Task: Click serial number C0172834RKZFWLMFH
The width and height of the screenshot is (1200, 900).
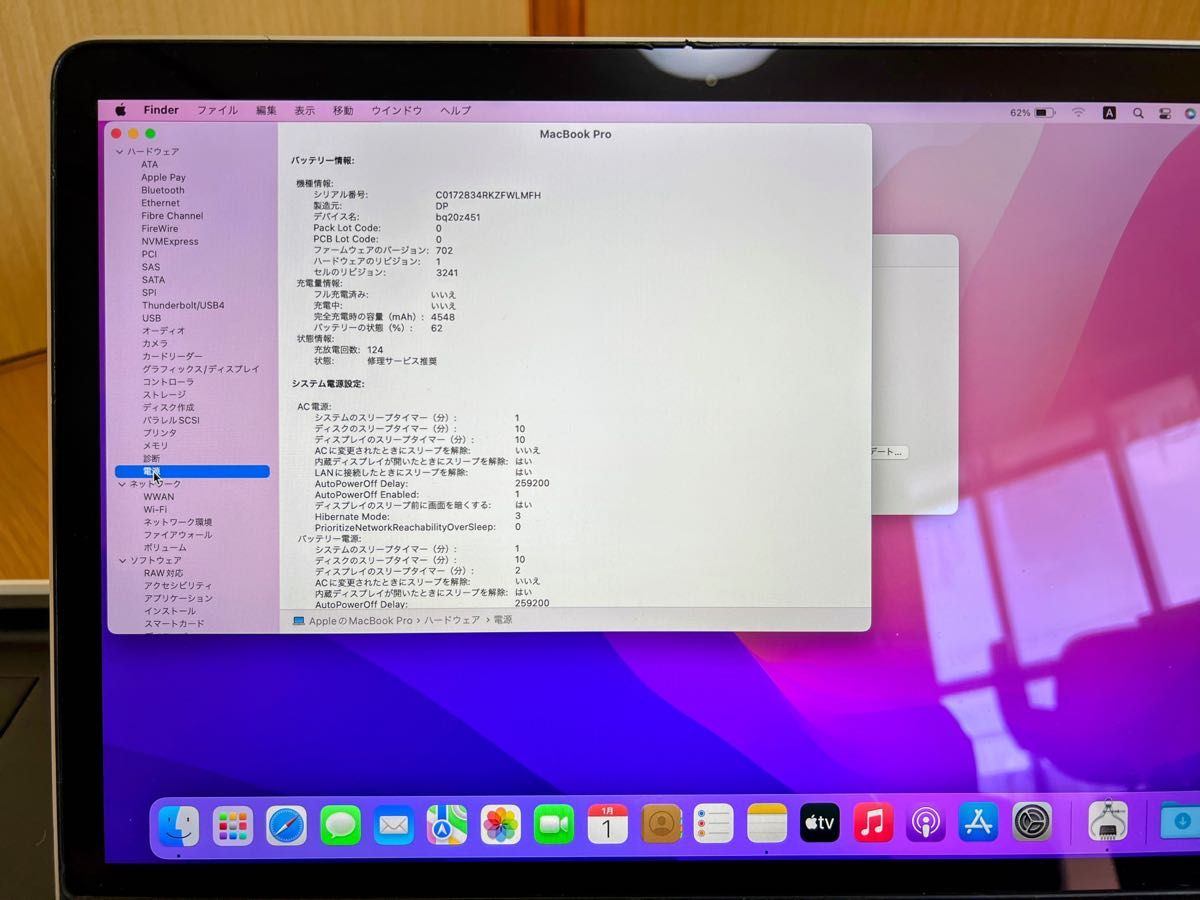Action: pyautogui.click(x=488, y=195)
